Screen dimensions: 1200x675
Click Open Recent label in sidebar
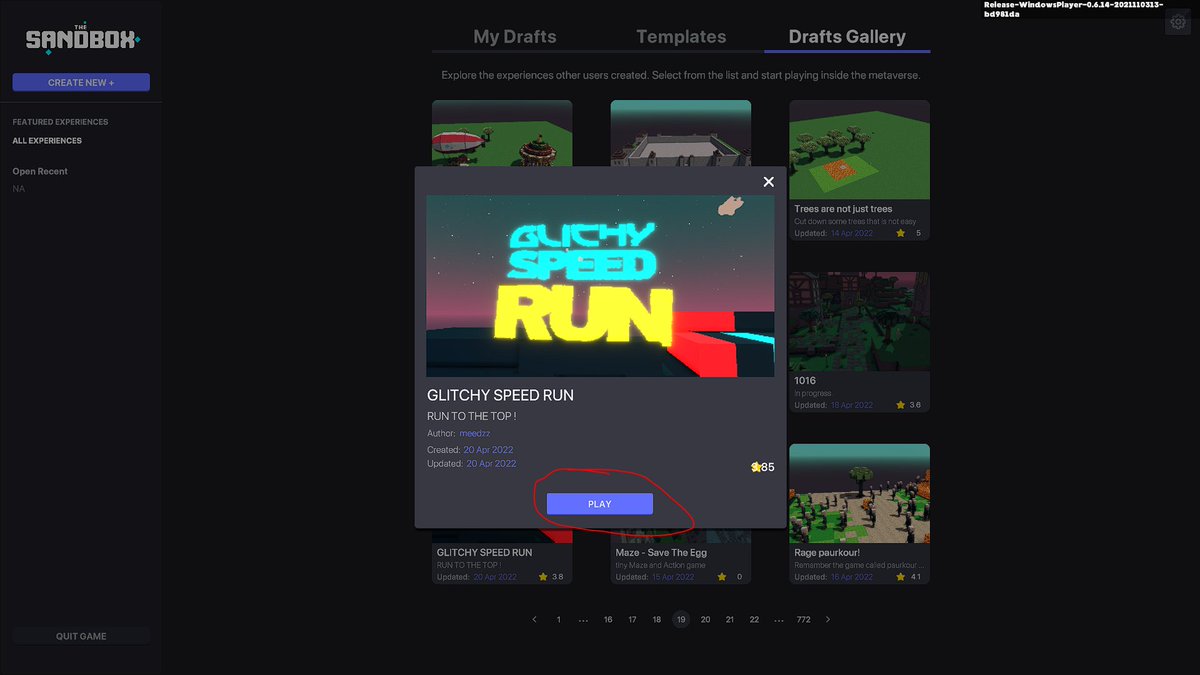point(40,171)
